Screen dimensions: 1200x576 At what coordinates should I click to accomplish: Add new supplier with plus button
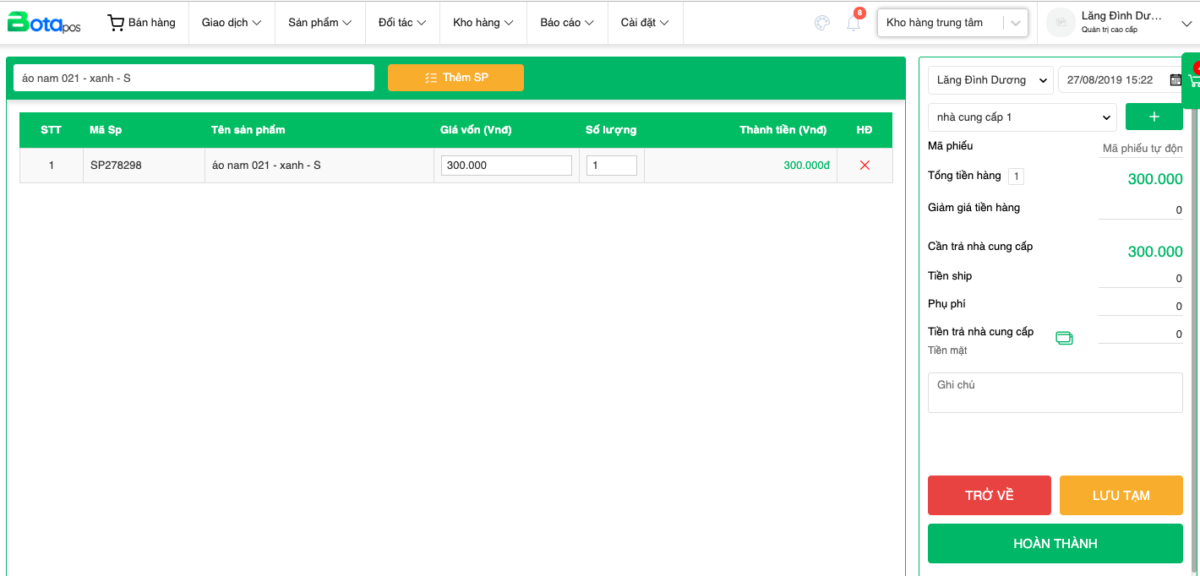[1153, 117]
